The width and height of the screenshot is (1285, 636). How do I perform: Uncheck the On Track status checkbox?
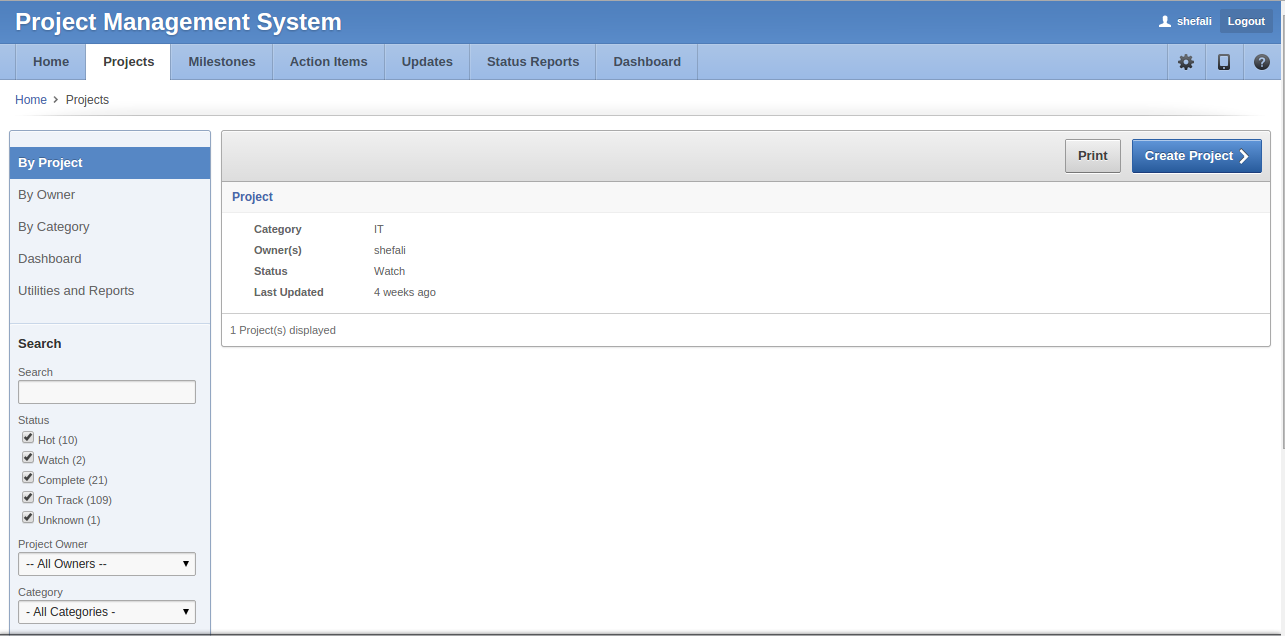tap(28, 498)
